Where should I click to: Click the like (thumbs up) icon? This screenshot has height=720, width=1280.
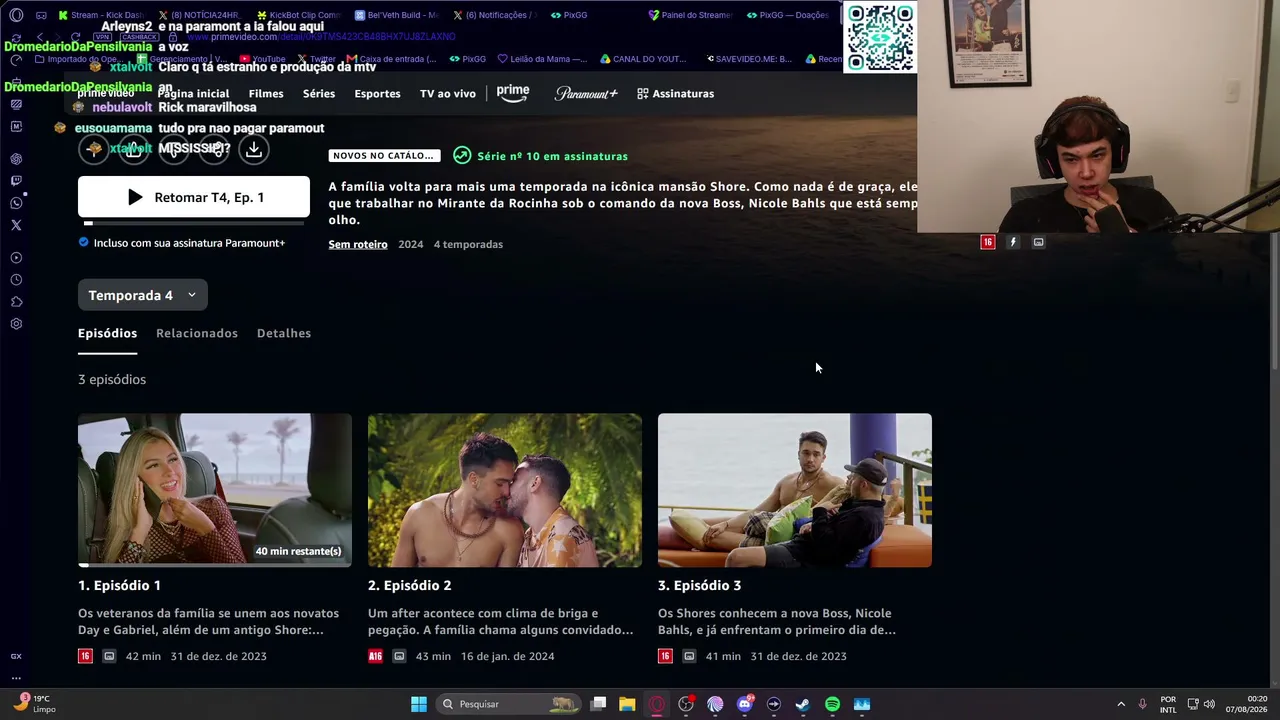click(134, 149)
